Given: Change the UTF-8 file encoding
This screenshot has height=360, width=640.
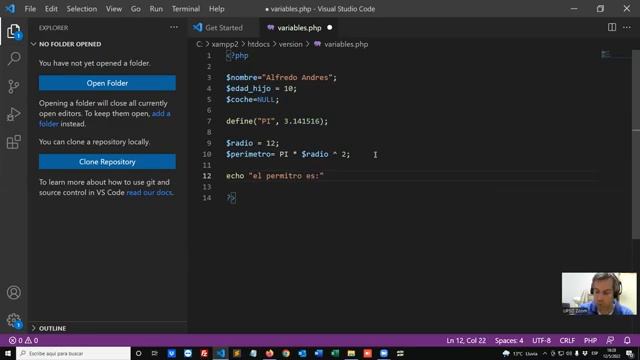Looking at the screenshot, I should coord(541,340).
